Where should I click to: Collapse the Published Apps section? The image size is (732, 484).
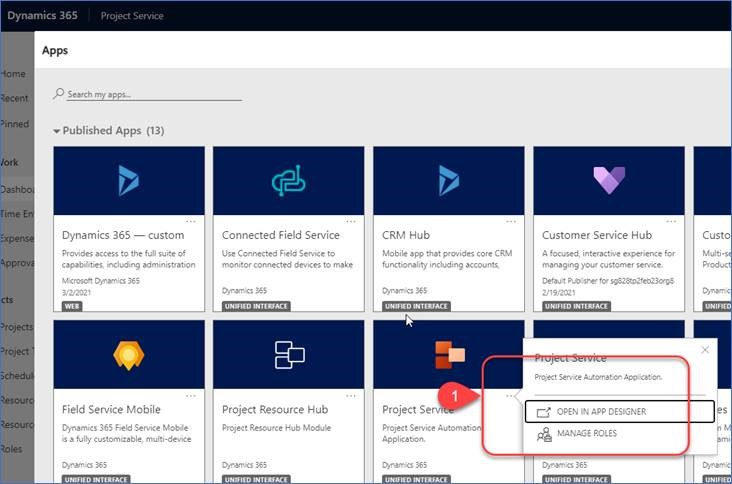57,131
